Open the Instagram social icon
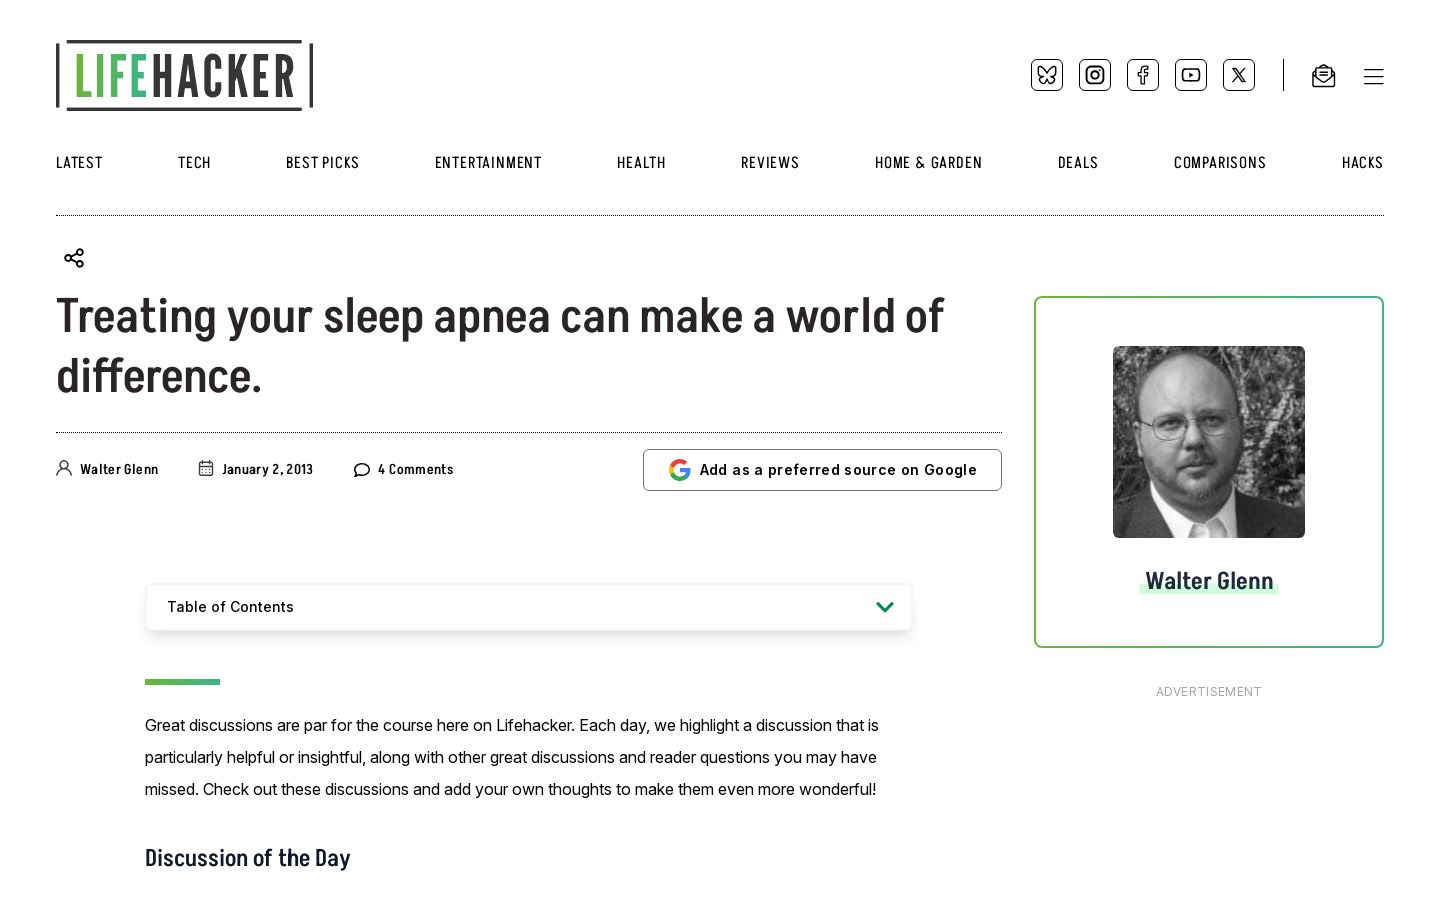The height and width of the screenshot is (900, 1440). (1095, 75)
